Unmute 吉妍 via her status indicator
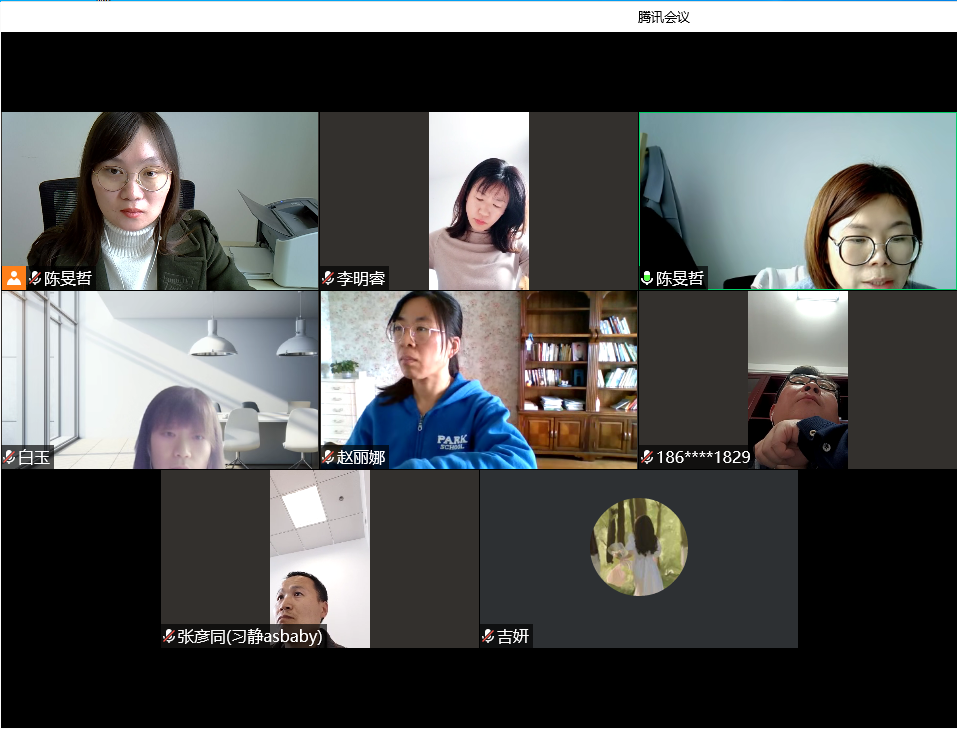This screenshot has height=729, width=957. (486, 634)
